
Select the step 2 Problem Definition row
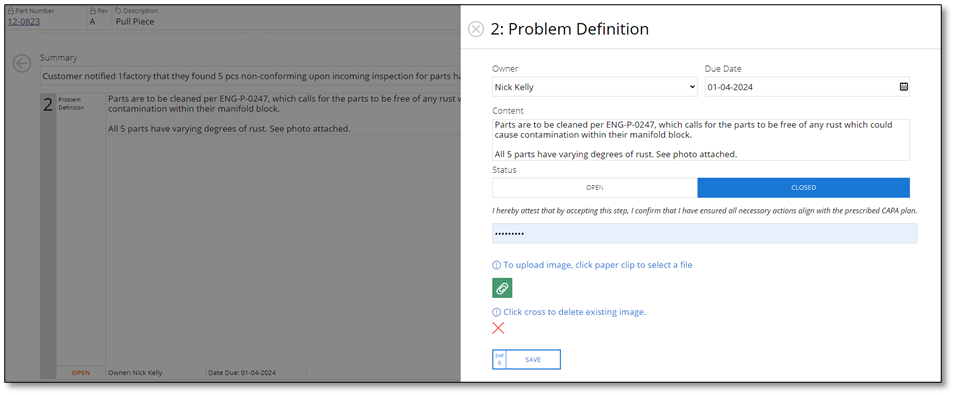(x=250, y=236)
